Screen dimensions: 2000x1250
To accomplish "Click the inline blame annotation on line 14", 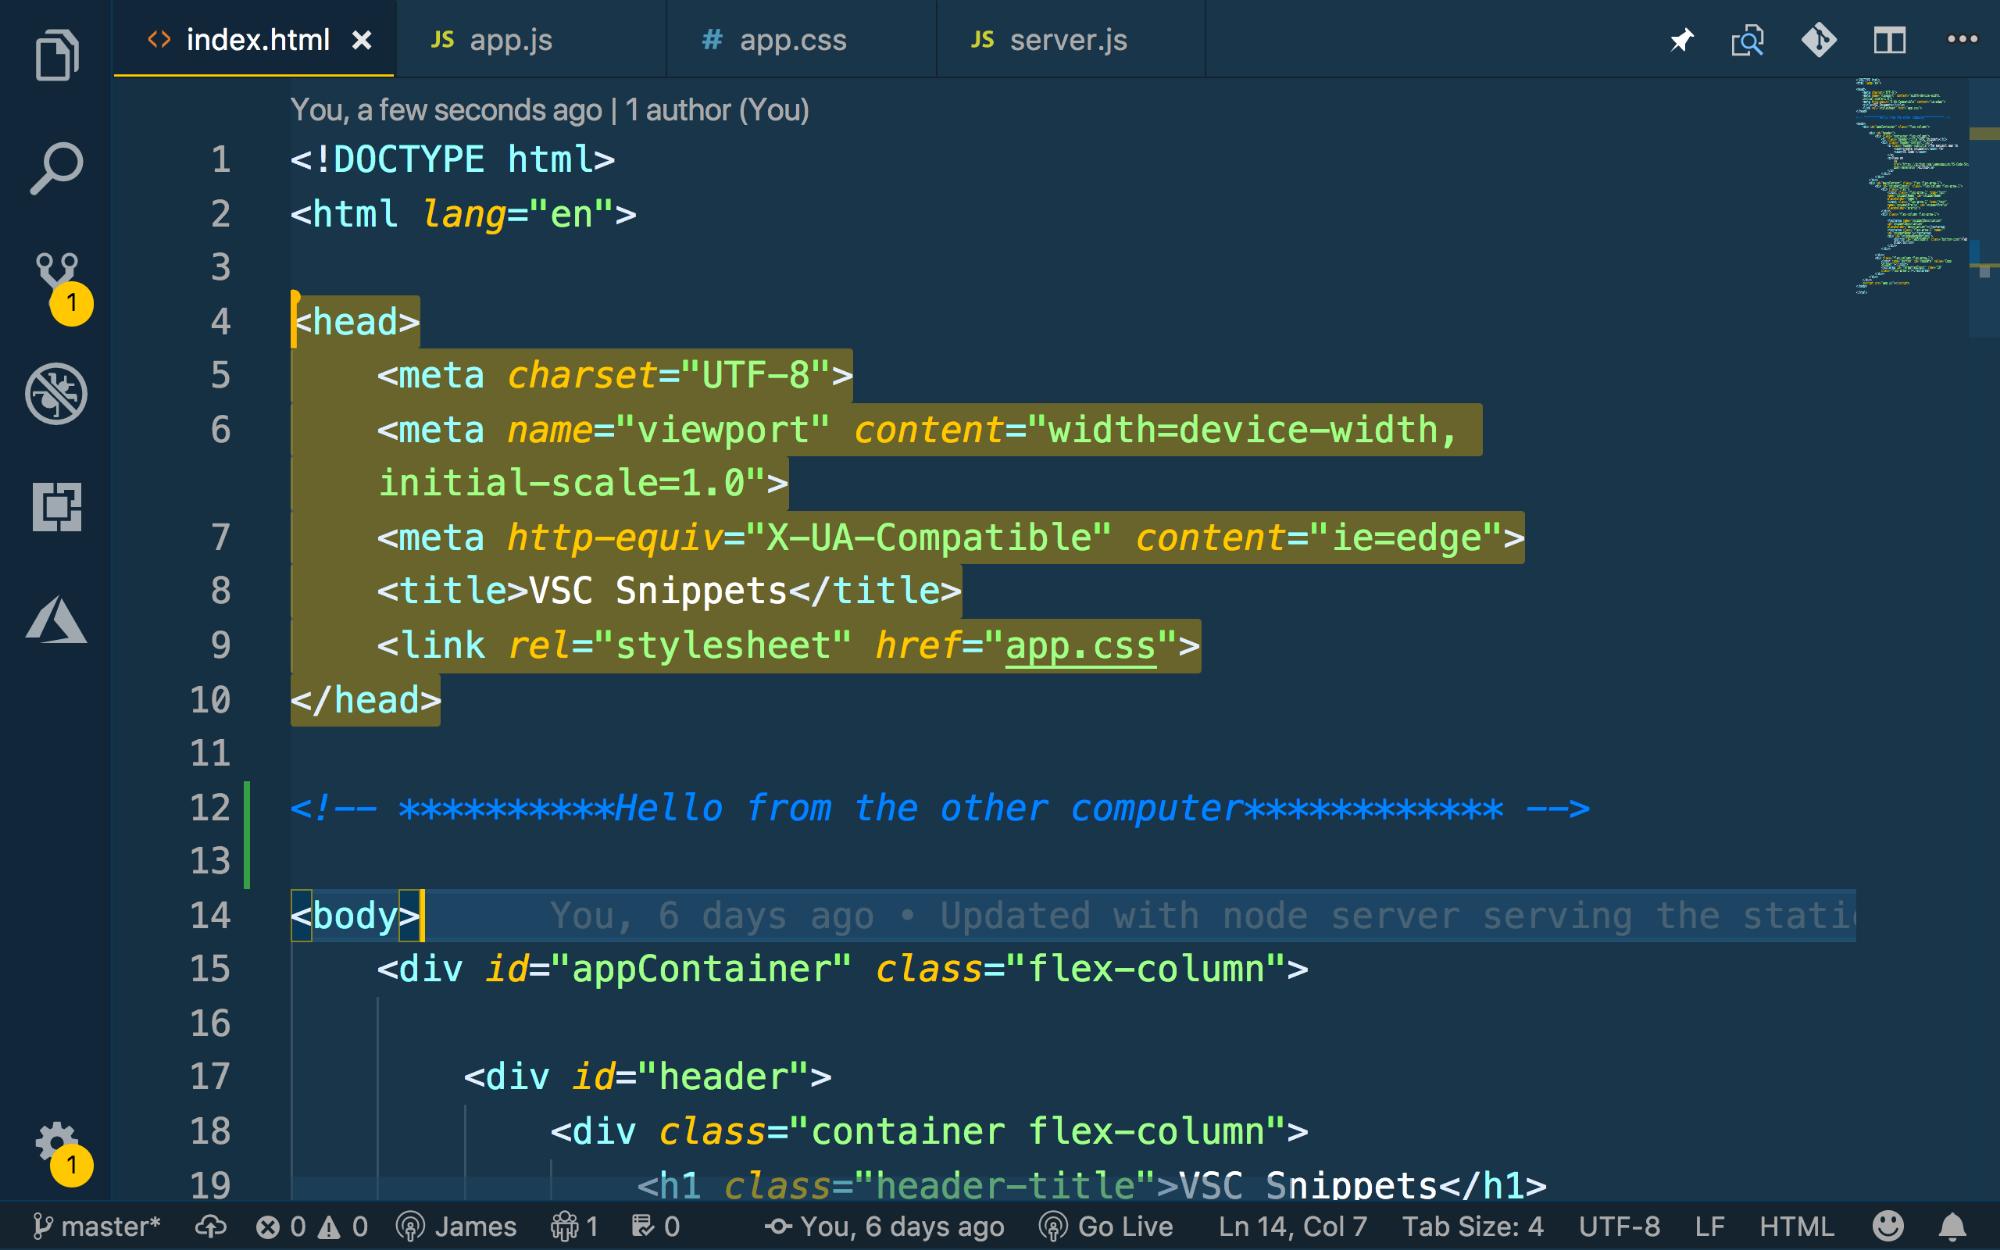I will click(x=1203, y=916).
